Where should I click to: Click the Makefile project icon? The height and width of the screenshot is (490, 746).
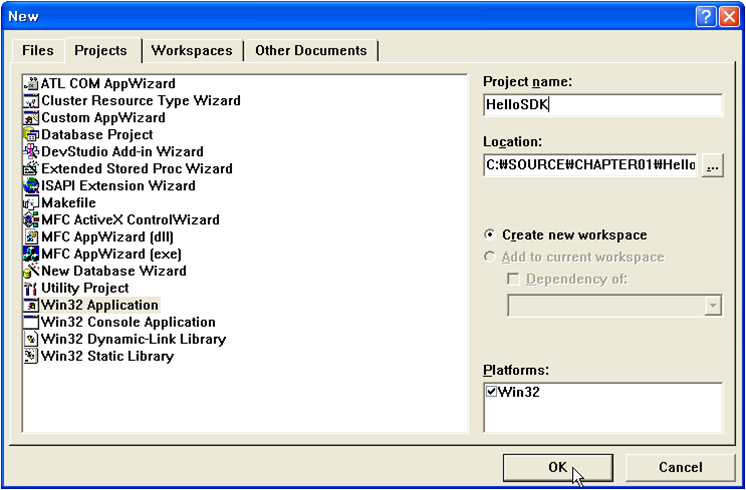pos(31,203)
